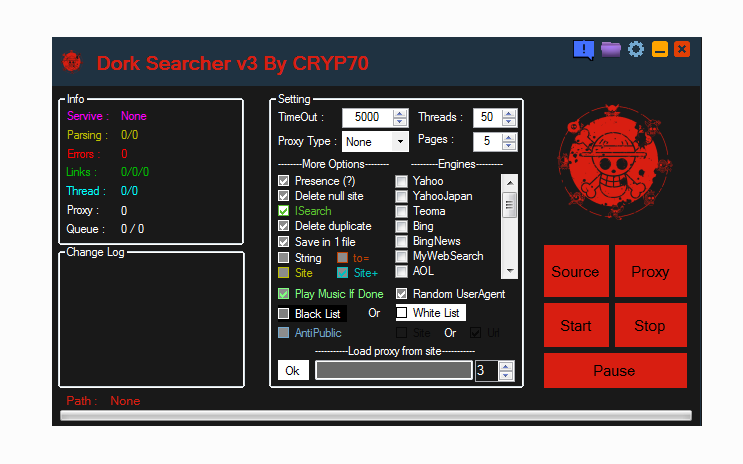Screen dimensions: 743x464
Task: Enable the BingNews engine
Action: point(401,241)
